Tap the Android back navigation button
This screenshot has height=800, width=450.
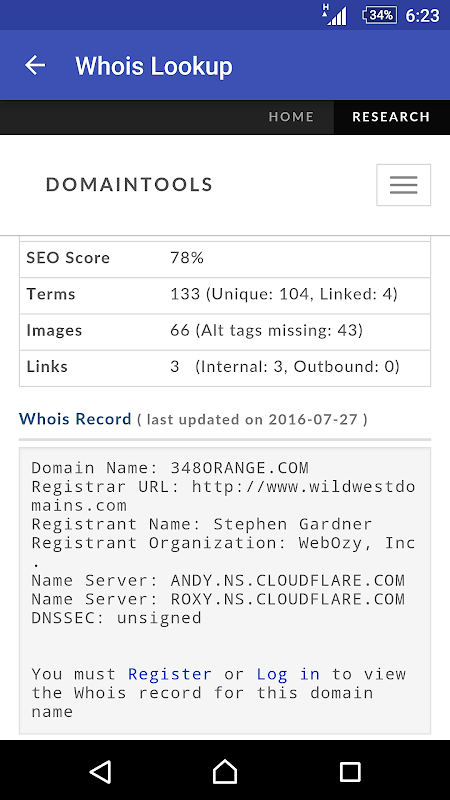pos(100,771)
